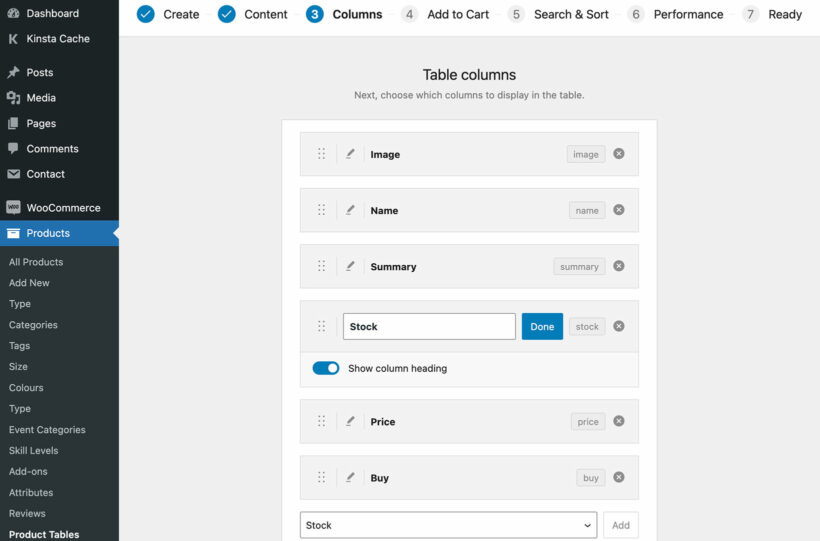Click the 'price' slug tag
Viewport: 820px width, 541px height.
(x=588, y=422)
